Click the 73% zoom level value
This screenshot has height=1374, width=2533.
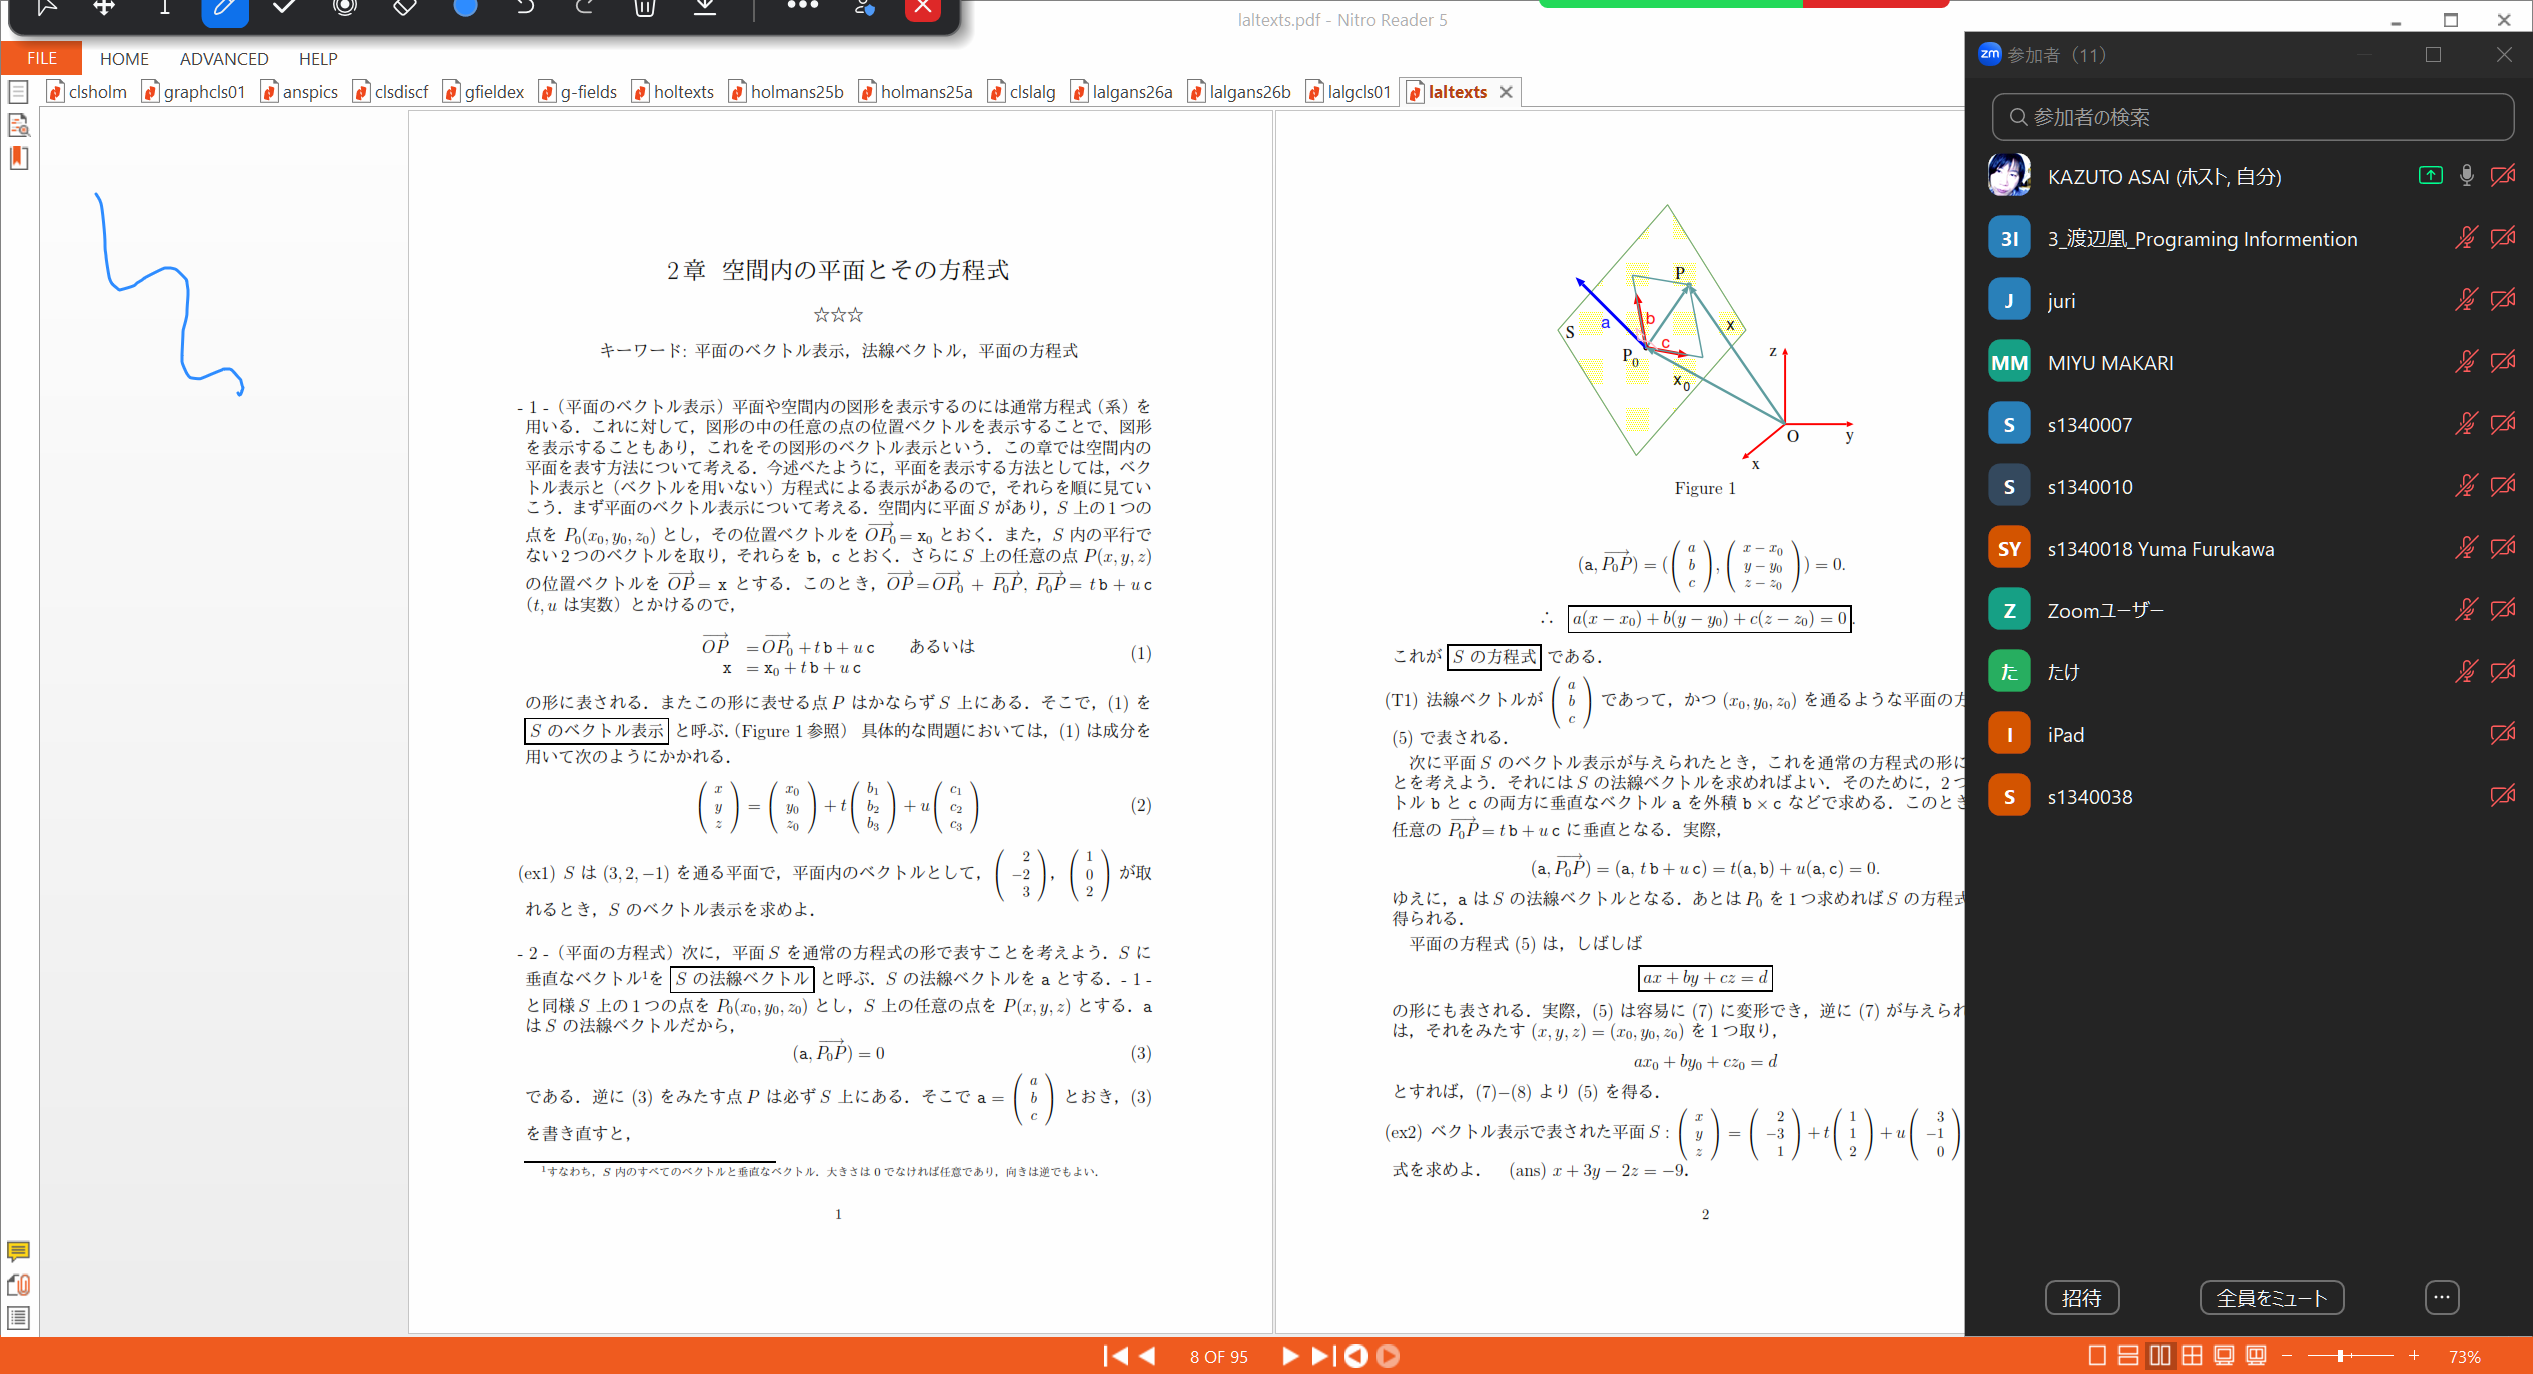pos(2464,1357)
